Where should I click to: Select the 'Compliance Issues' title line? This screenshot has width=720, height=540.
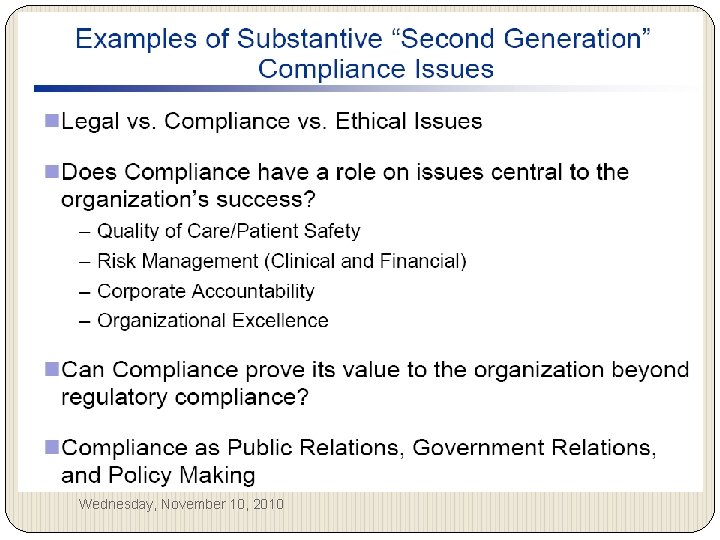point(375,69)
